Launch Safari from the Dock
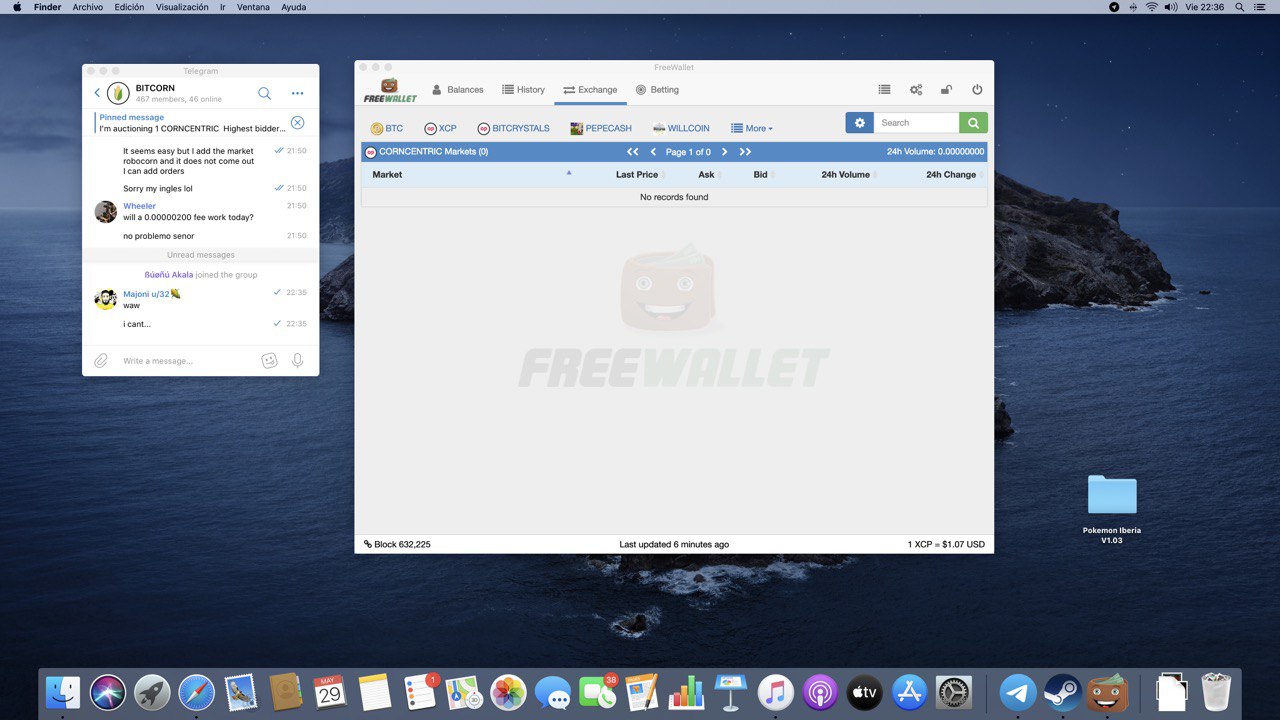This screenshot has width=1280, height=720. point(197,692)
